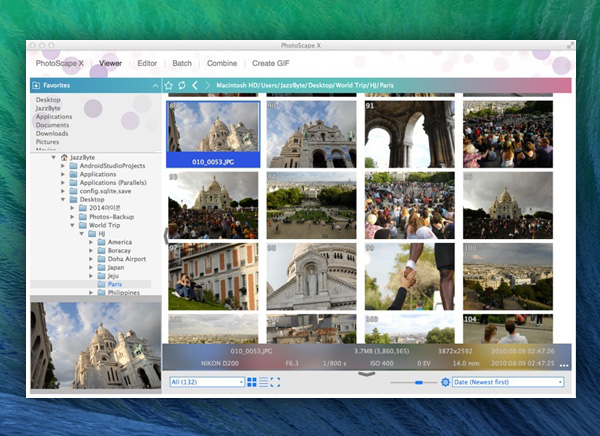600x436 pixels.
Task: Click the Favorites panel icon
Action: point(36,85)
